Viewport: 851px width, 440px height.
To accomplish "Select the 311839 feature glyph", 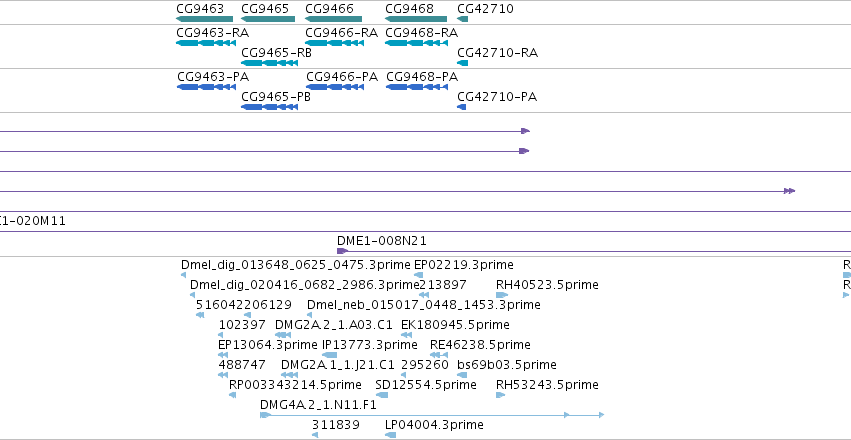I will click(315, 435).
